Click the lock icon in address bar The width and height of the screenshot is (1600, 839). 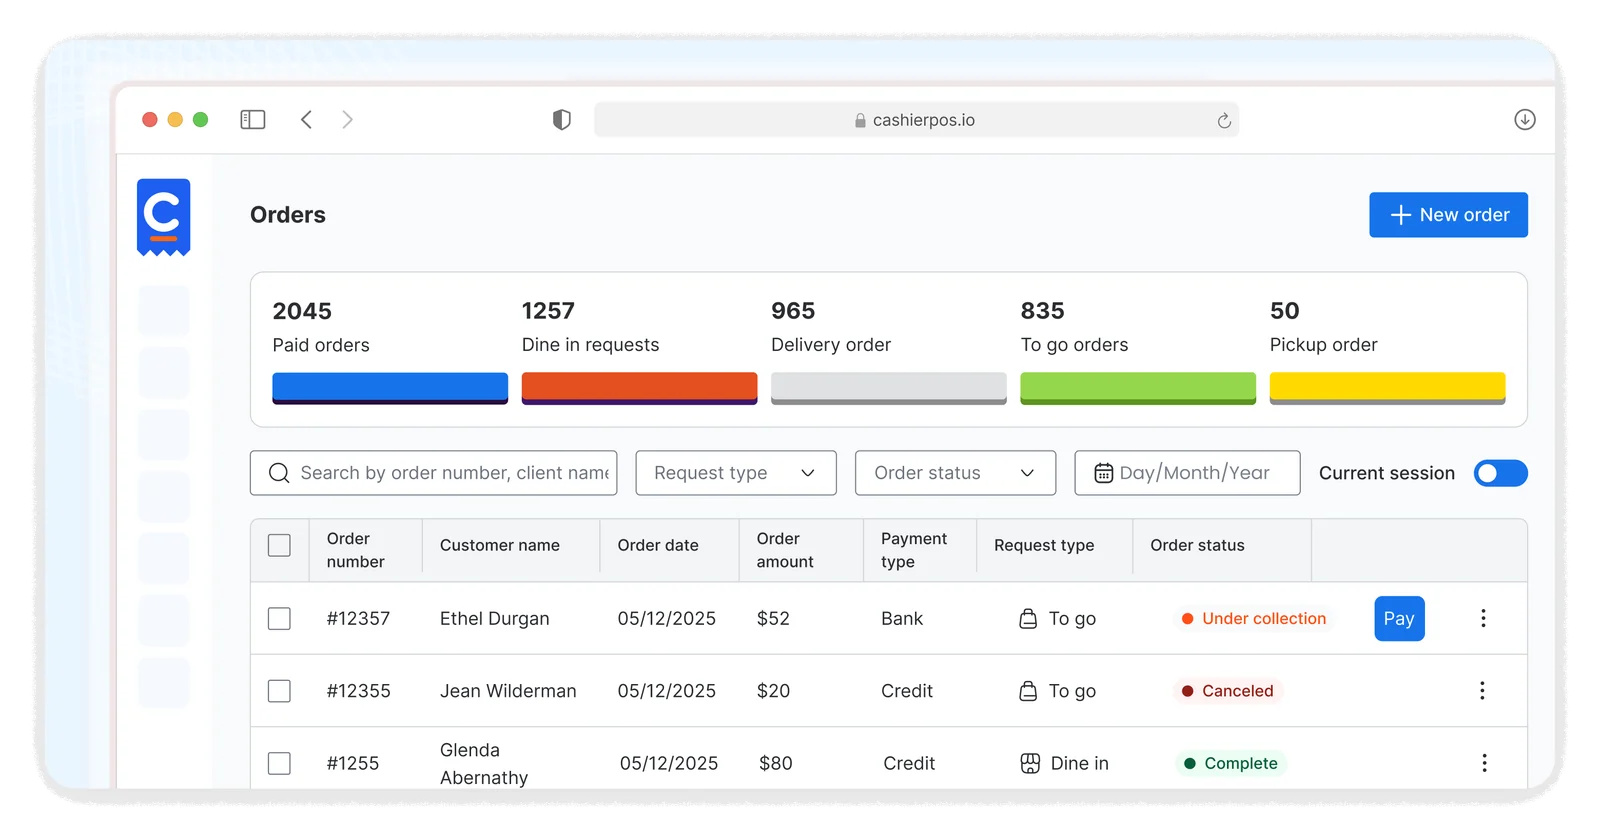(860, 120)
